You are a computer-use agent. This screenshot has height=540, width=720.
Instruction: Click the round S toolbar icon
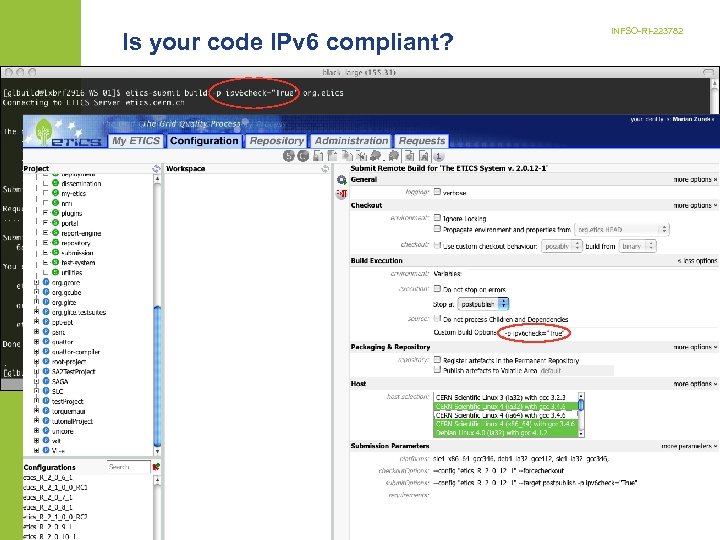click(288, 156)
